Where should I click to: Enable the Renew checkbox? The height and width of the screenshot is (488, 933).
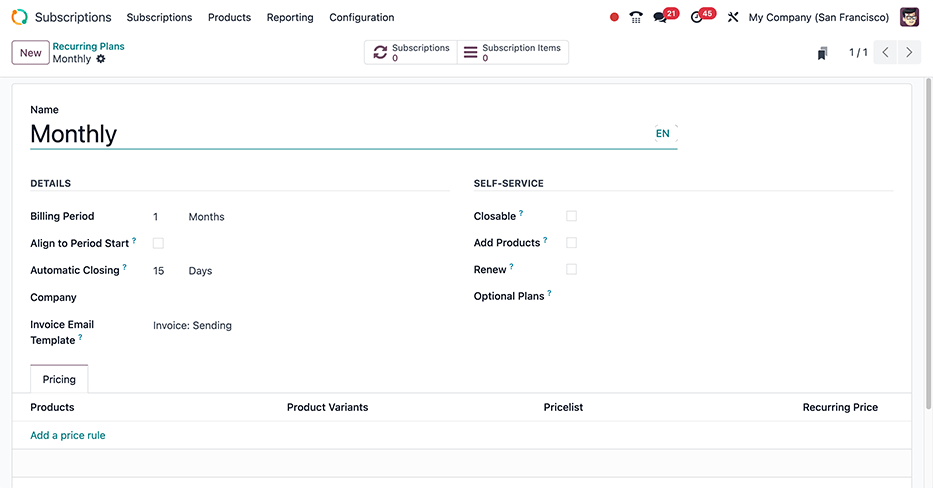[571, 270]
